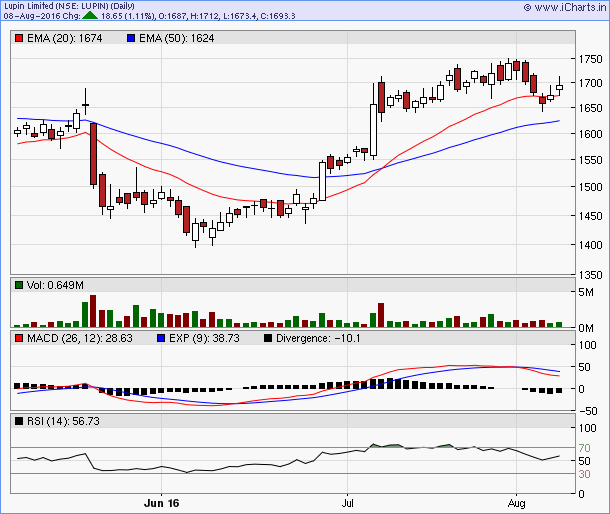
Task: Click the 1400 price axis label
Action: 590,245
